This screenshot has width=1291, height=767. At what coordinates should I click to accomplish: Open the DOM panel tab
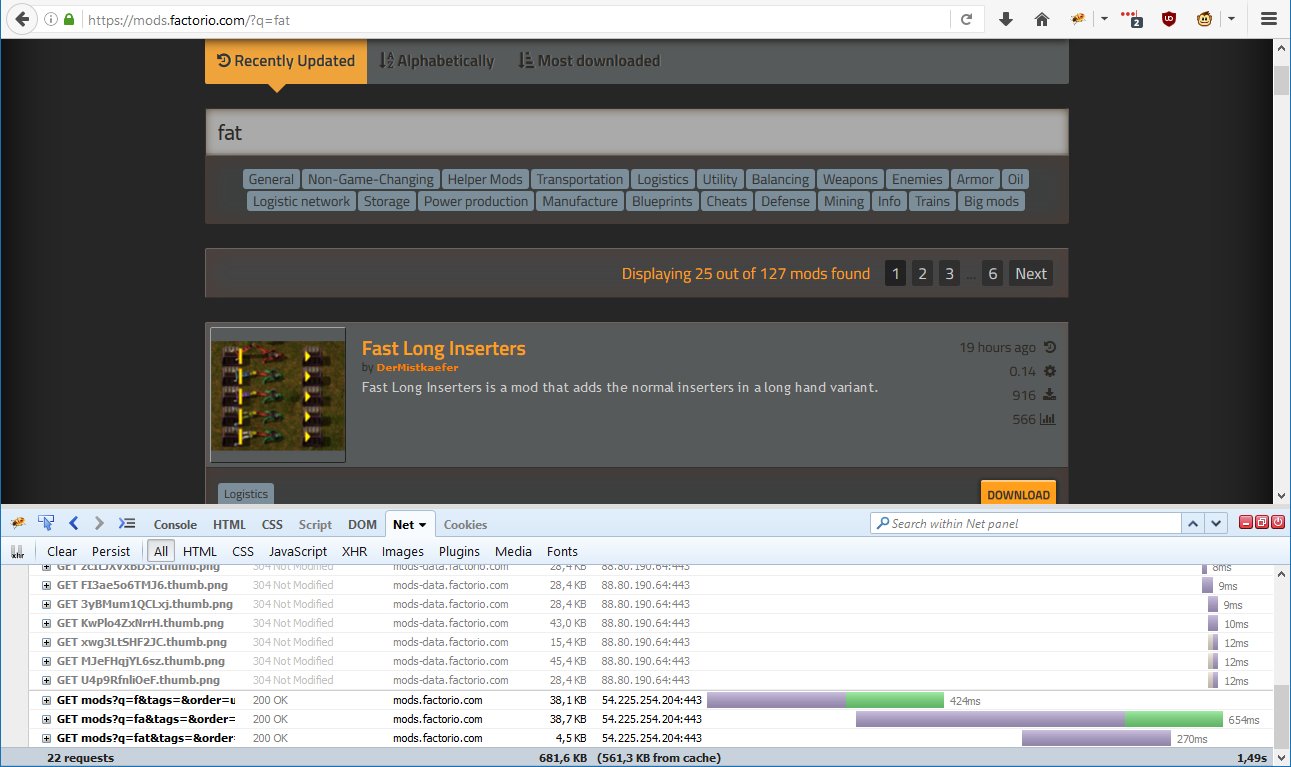362,524
